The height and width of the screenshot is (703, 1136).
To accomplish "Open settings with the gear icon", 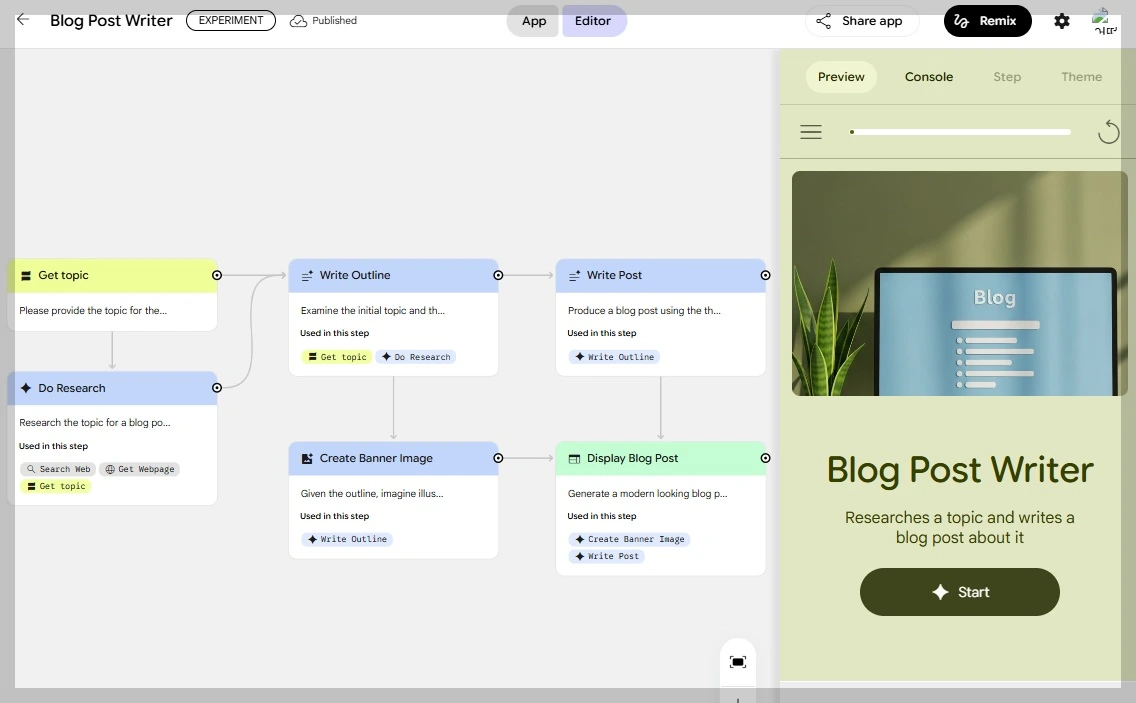I will coord(1061,21).
